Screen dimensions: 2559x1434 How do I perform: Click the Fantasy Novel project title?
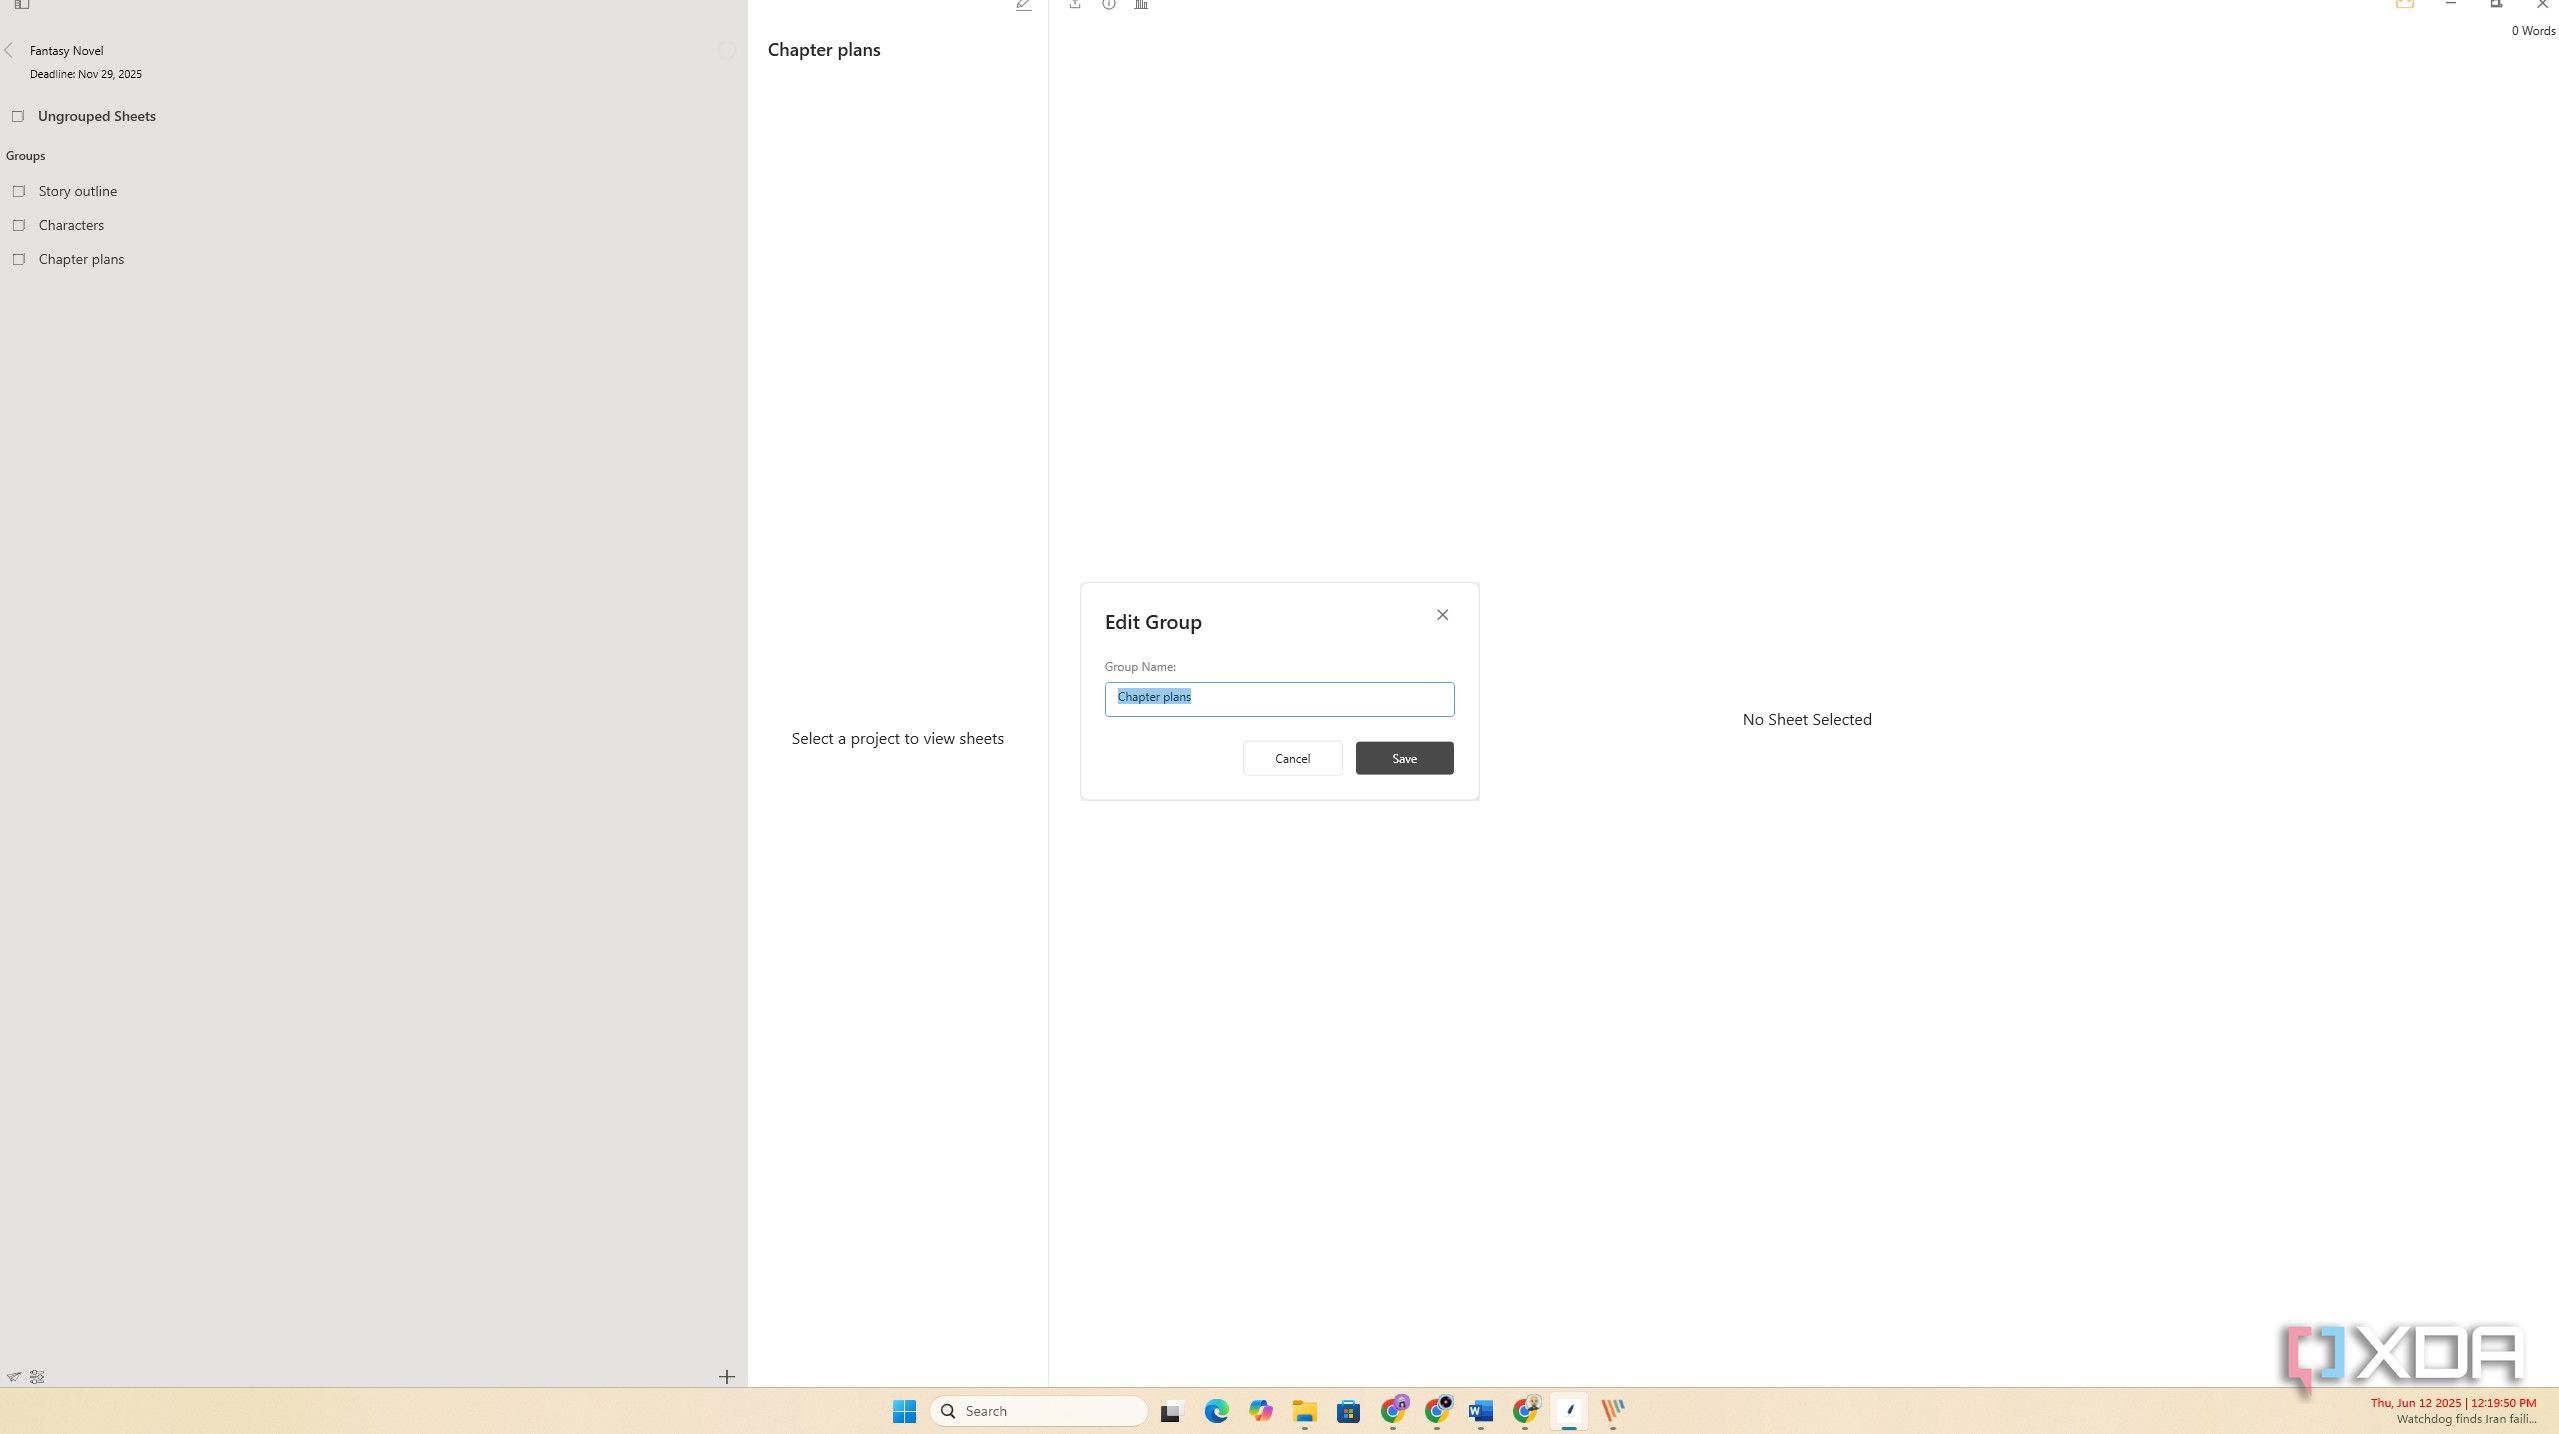click(x=66, y=50)
